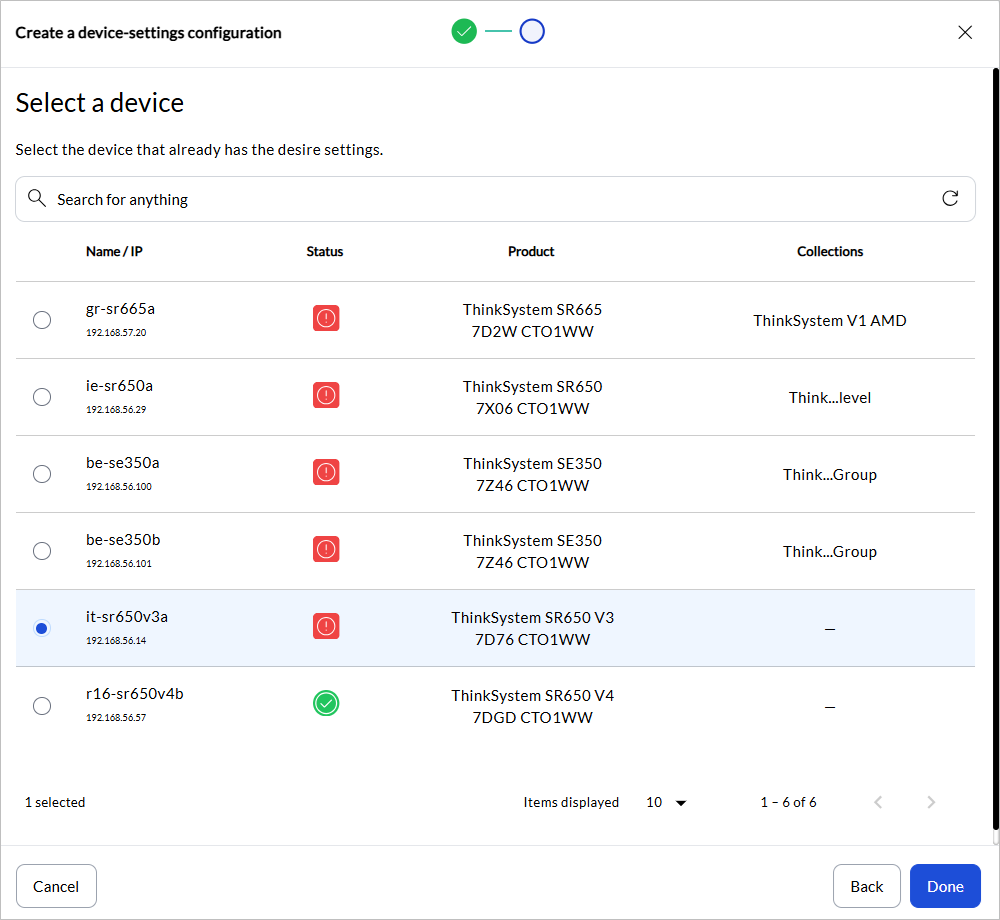Click the red alert status icon for gr-sr665a
1000x920 pixels.
click(x=326, y=318)
